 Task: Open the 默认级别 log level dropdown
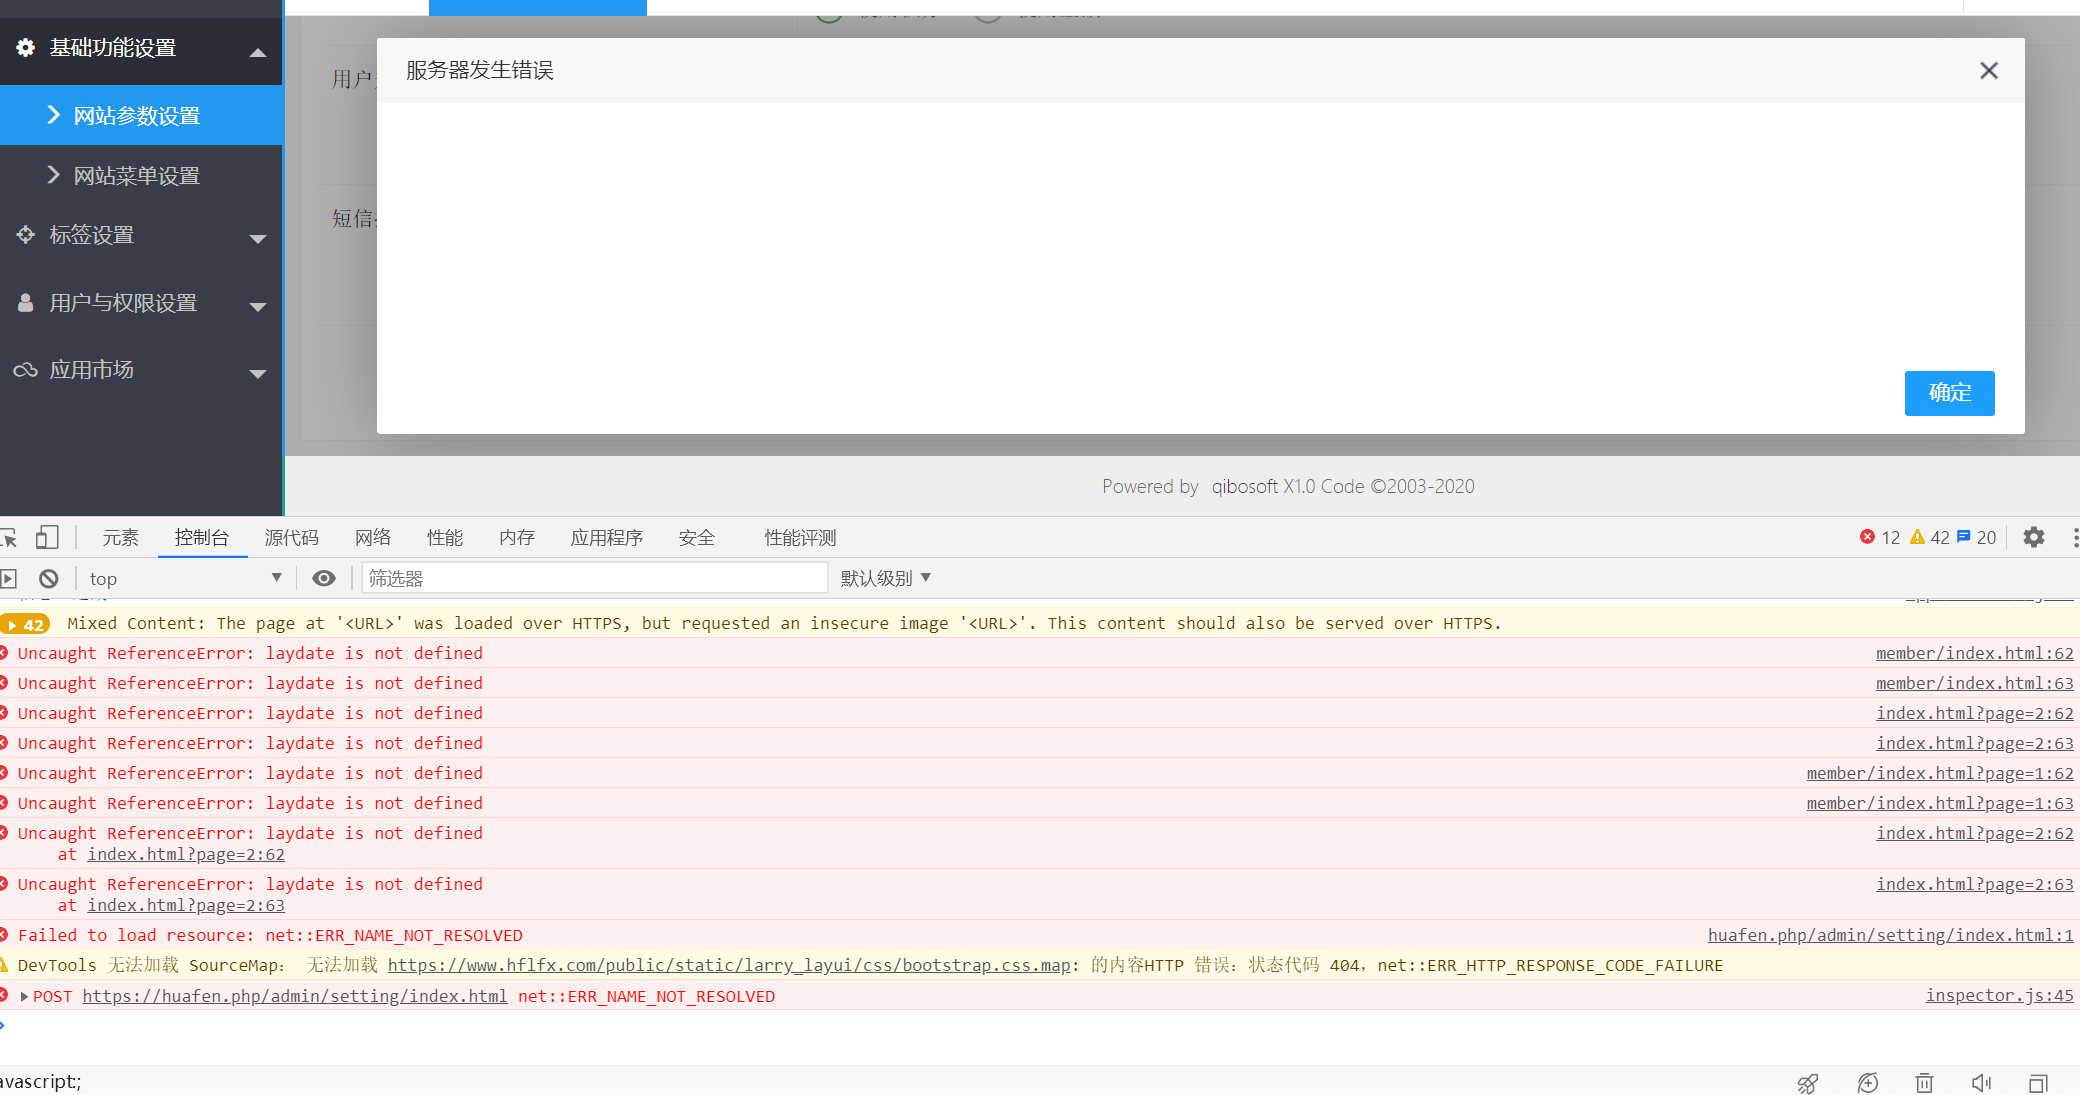coord(886,579)
